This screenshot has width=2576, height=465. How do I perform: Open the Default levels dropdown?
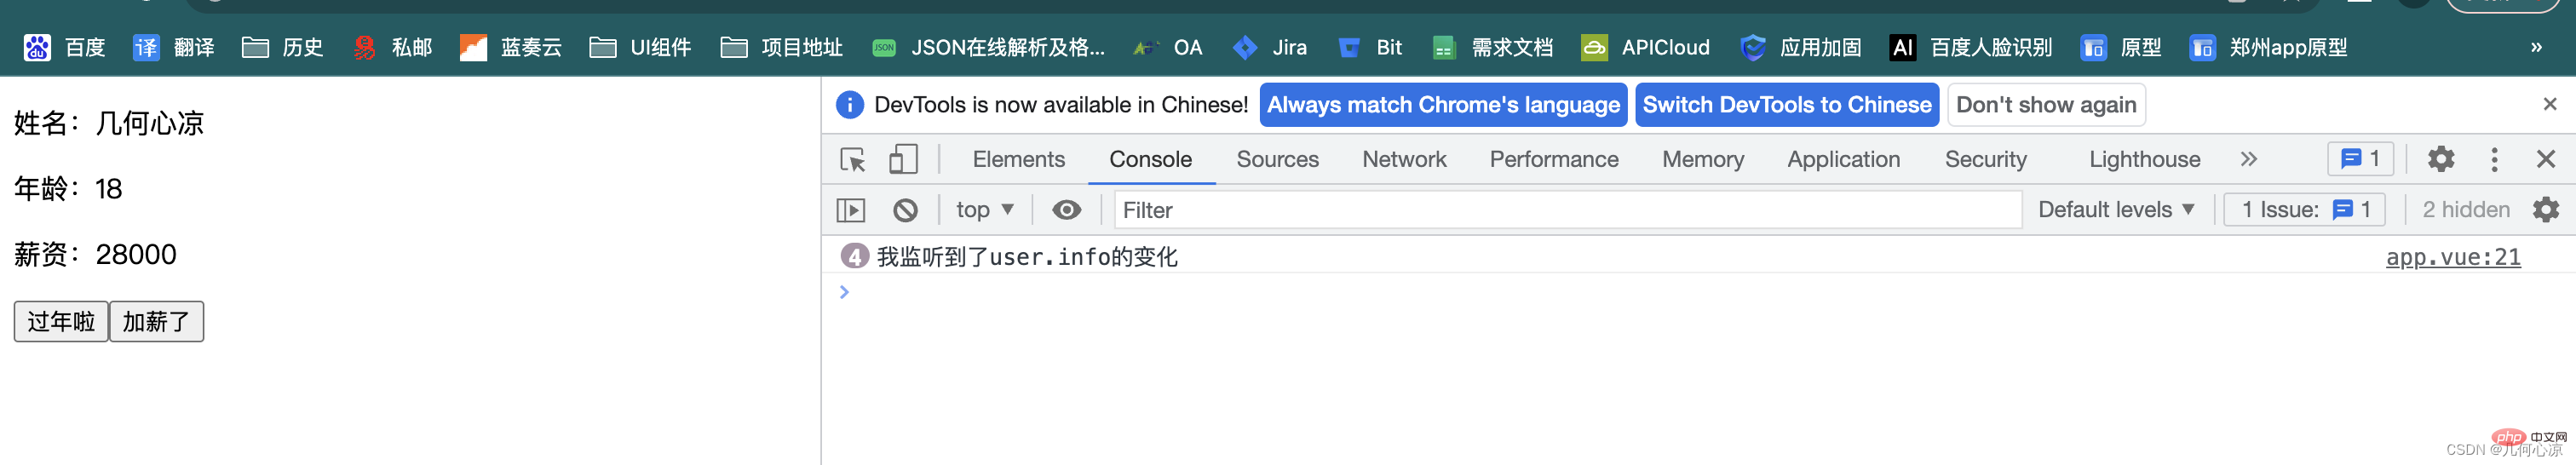(x=2116, y=210)
